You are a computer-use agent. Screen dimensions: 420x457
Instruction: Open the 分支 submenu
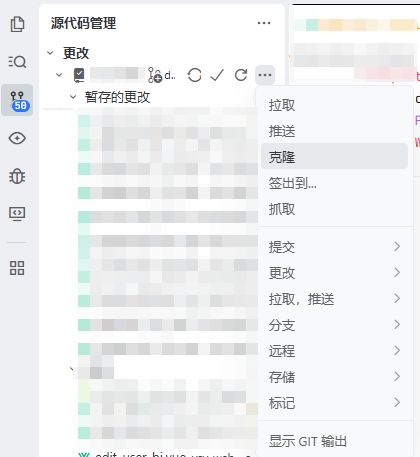pyautogui.click(x=334, y=325)
